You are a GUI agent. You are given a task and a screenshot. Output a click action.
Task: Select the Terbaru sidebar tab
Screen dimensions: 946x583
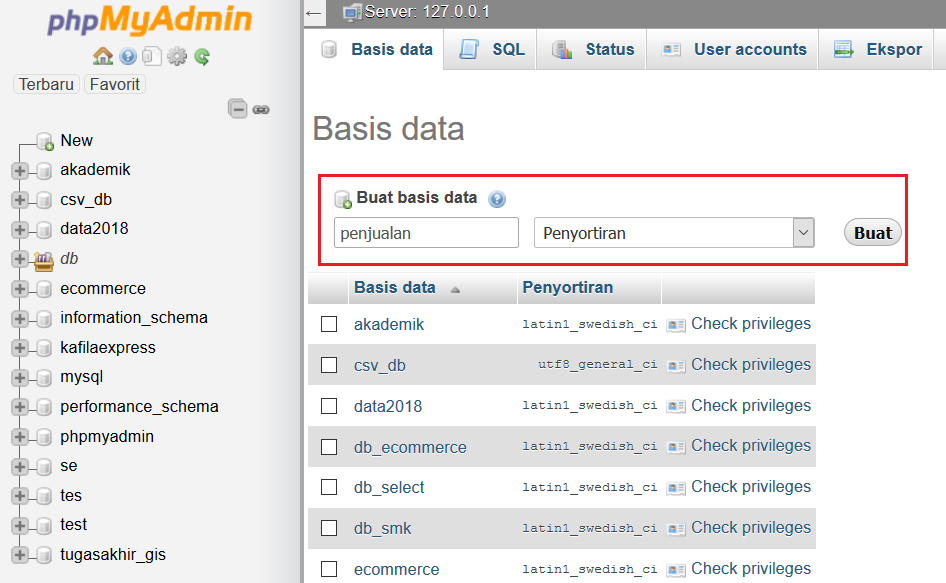(46, 84)
